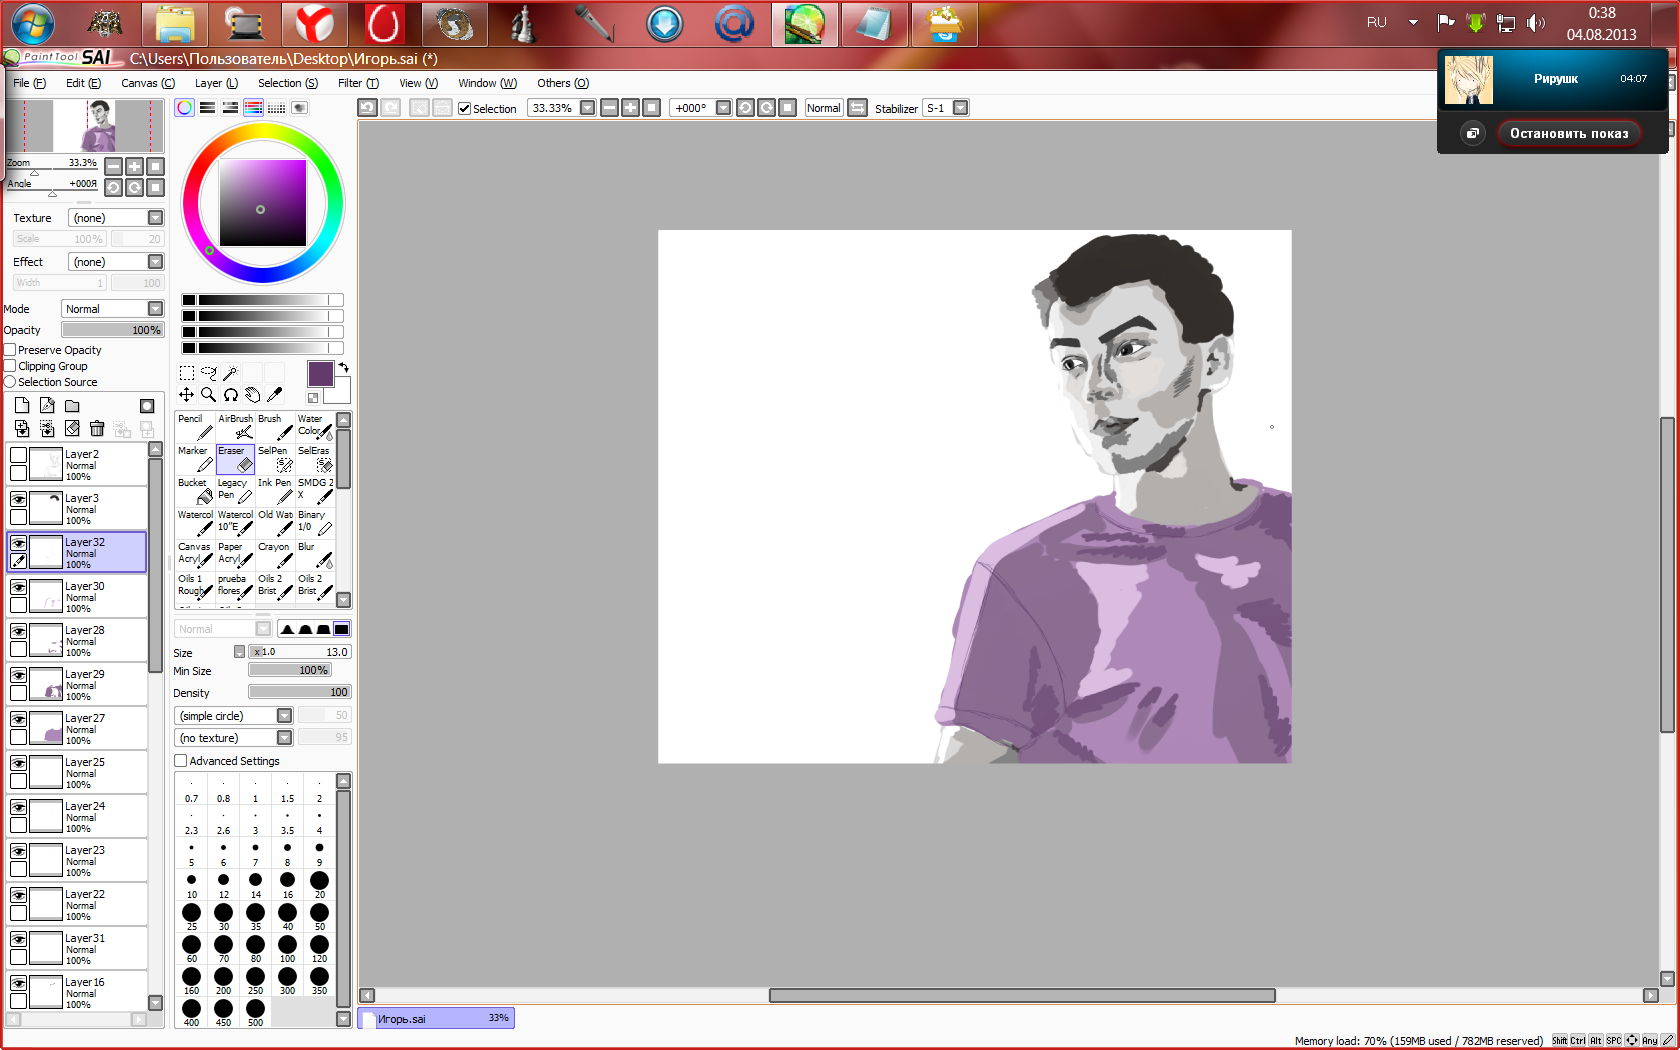The height and width of the screenshot is (1050, 1680).
Task: Open the zoom percentage dropdown
Action: (x=588, y=108)
